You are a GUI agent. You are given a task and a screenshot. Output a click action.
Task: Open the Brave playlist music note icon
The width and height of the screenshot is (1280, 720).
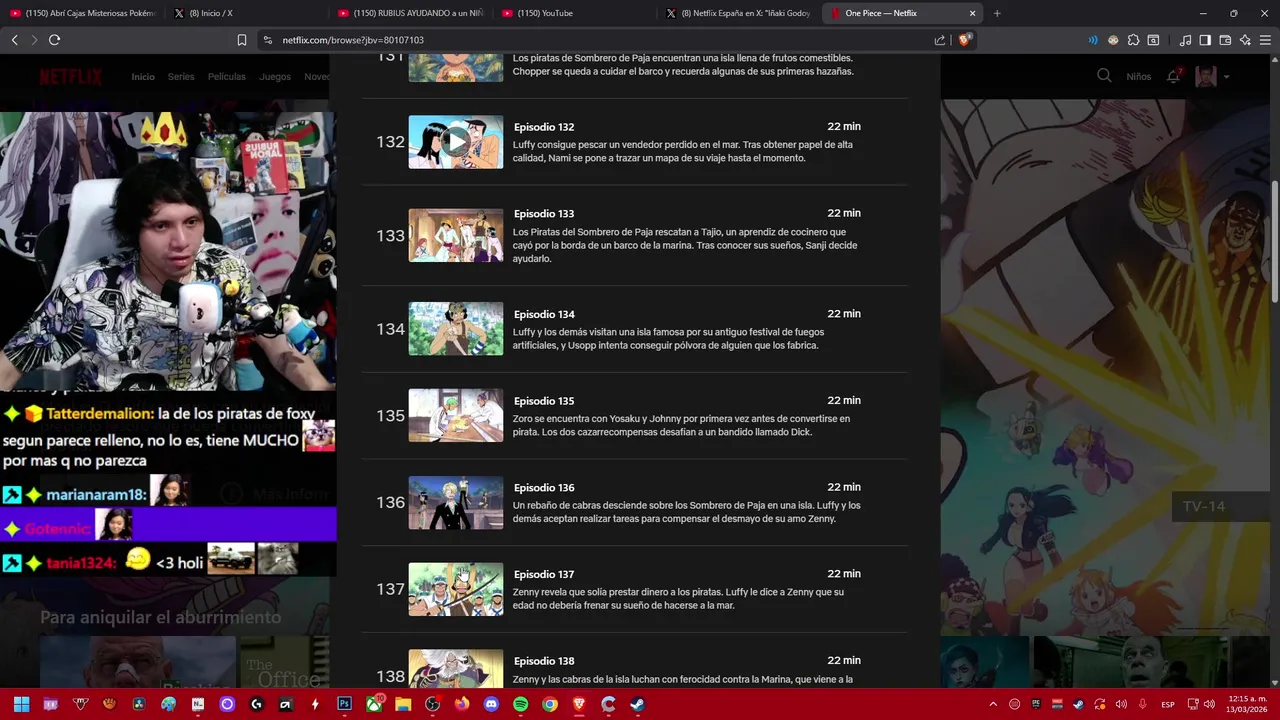pyautogui.click(x=1185, y=40)
